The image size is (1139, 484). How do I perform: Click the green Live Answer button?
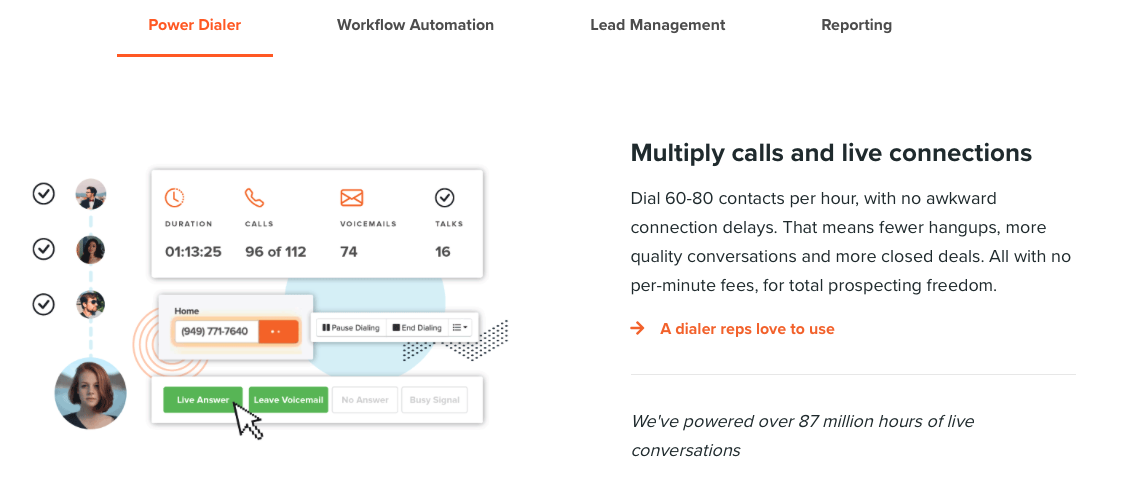tap(203, 400)
